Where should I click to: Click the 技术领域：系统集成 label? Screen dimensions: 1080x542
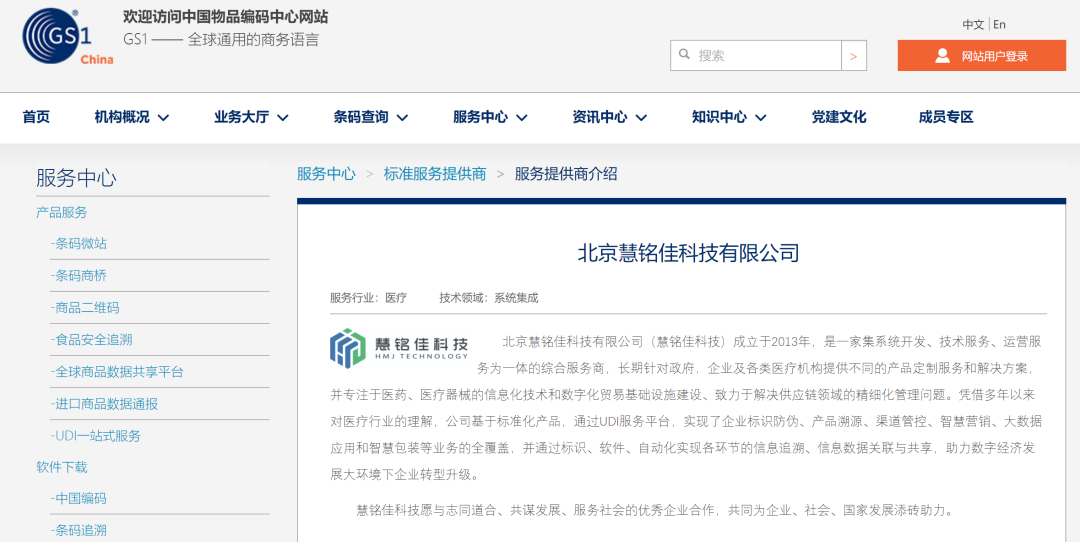click(488, 298)
